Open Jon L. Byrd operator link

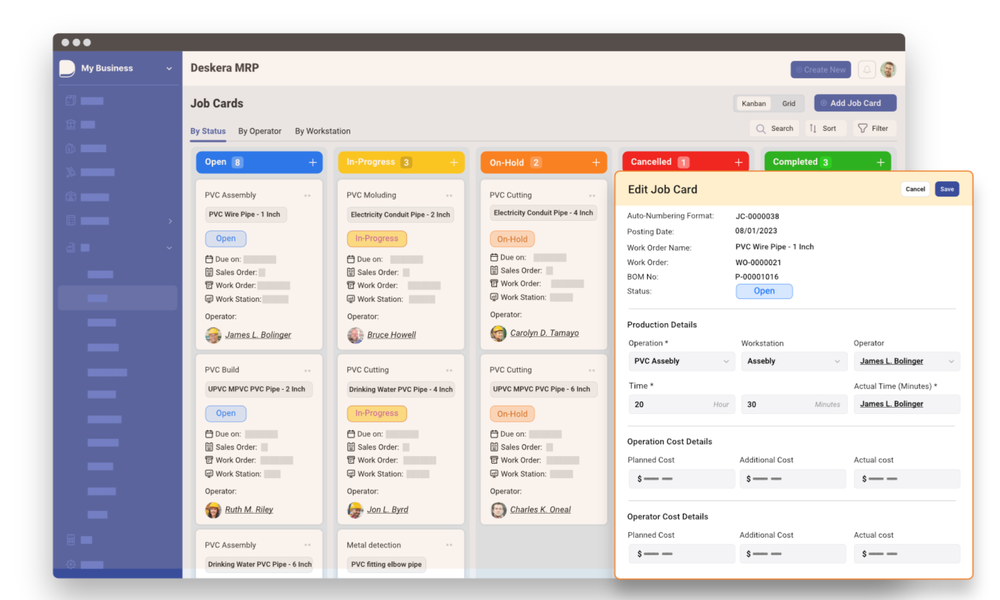[x=388, y=509]
